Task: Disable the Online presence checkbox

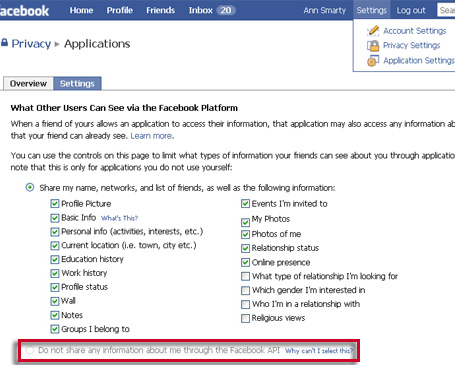Action: point(245,262)
